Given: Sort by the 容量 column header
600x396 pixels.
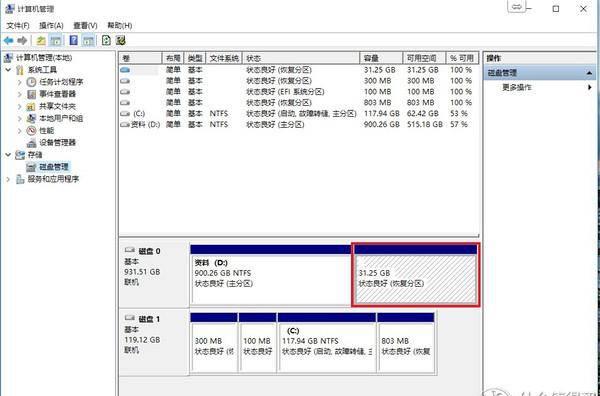Looking at the screenshot, I should click(382, 58).
